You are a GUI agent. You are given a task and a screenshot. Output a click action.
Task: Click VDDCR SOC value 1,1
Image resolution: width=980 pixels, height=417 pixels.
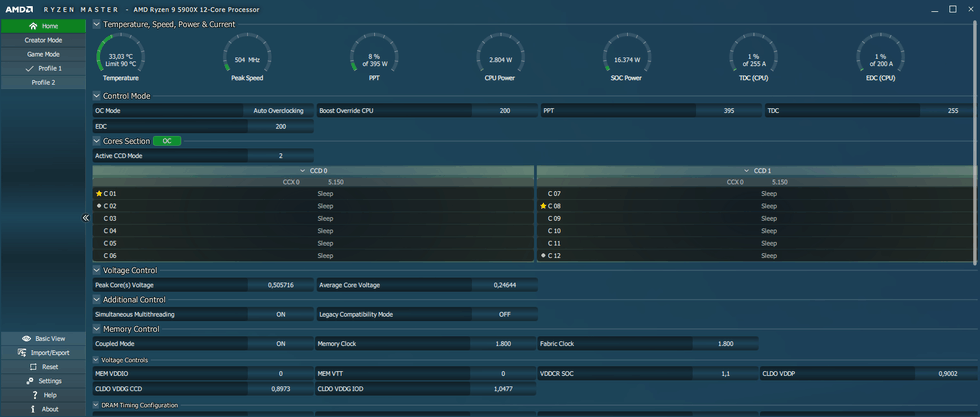[726, 373]
